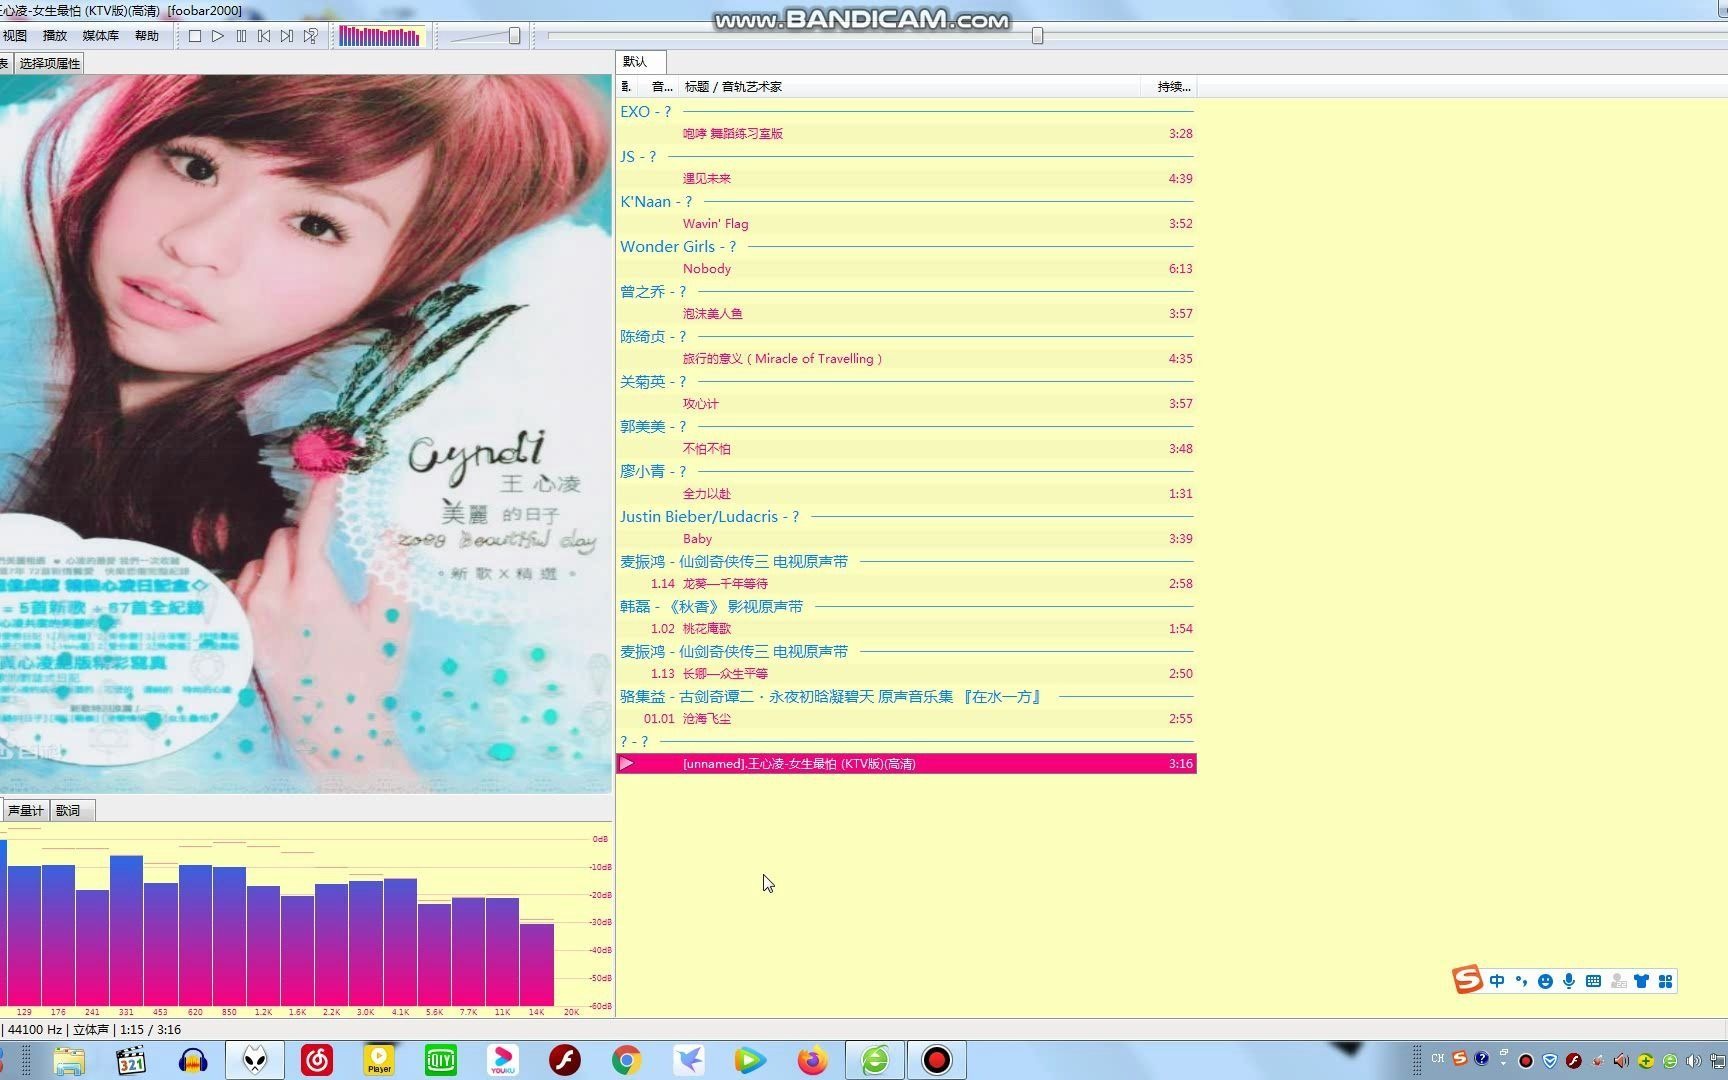1728x1080 pixels.
Task: Open the Sogou toolbox grid icon
Action: tap(1665, 981)
